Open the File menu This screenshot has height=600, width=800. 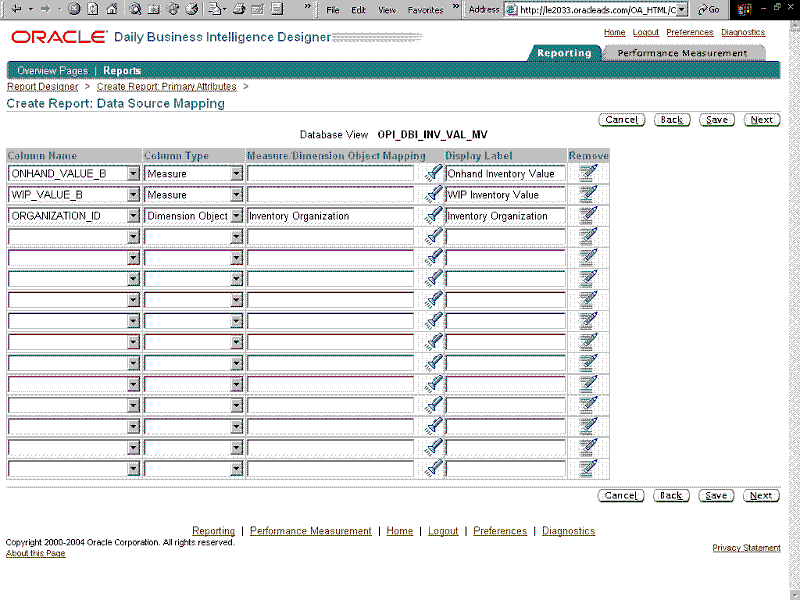tap(333, 10)
